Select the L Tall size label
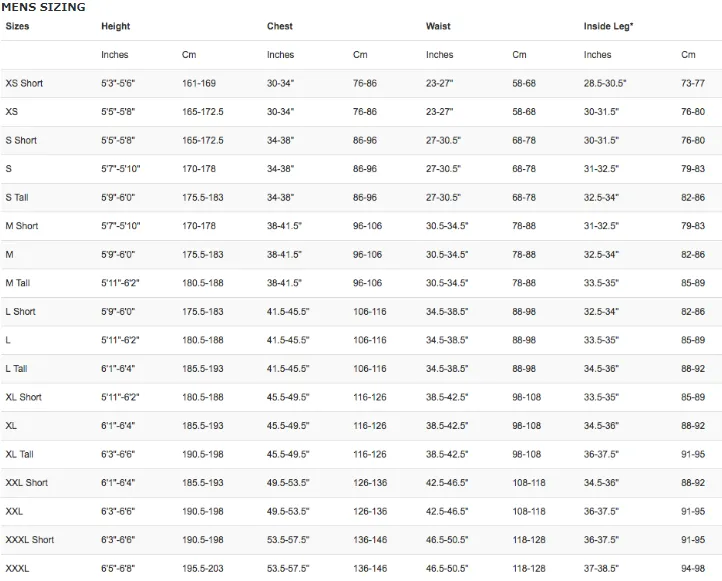 [x=16, y=369]
